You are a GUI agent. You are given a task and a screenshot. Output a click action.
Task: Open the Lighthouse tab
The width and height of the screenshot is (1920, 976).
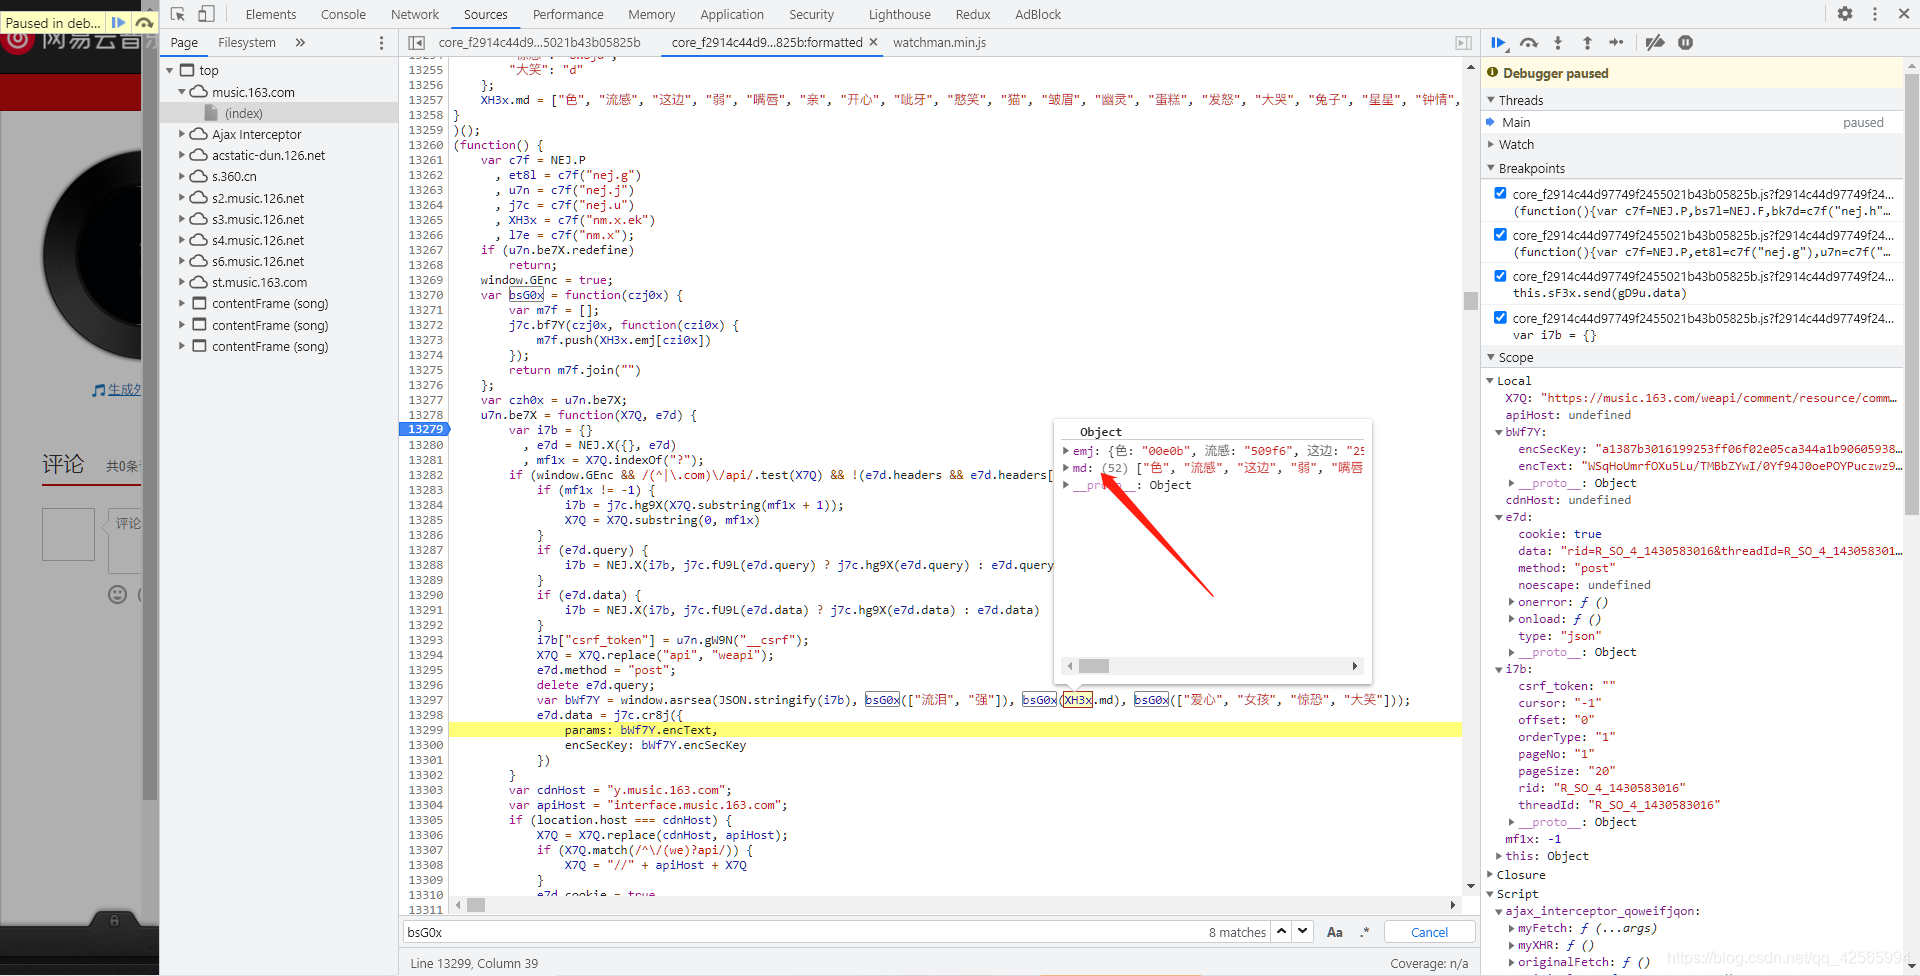[899, 14]
